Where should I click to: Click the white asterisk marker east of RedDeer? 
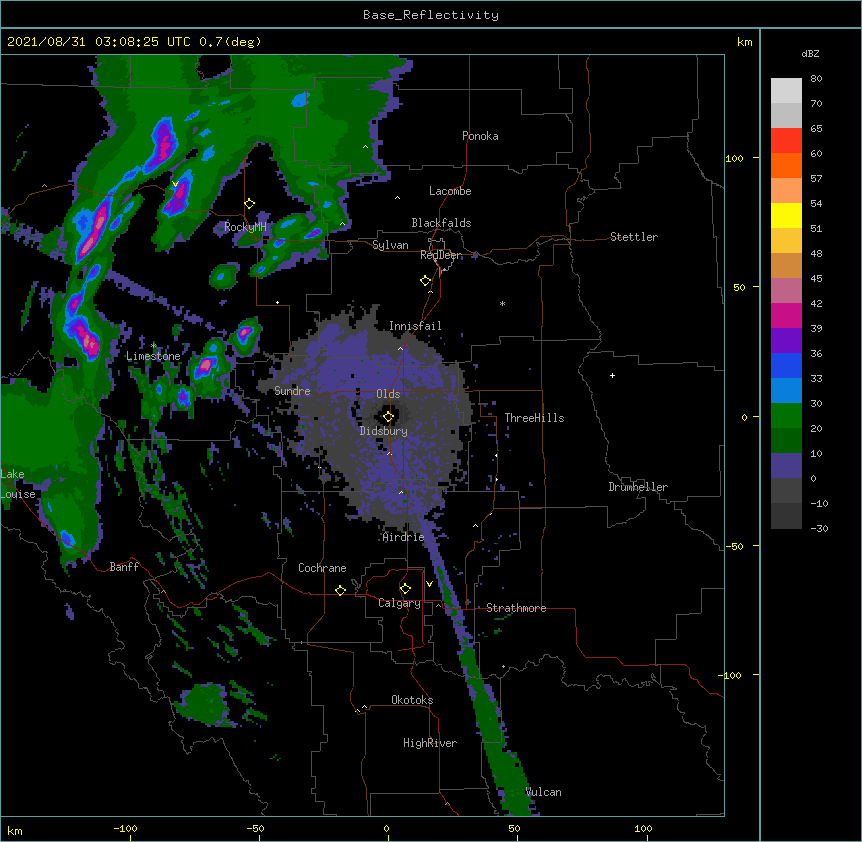point(502,303)
